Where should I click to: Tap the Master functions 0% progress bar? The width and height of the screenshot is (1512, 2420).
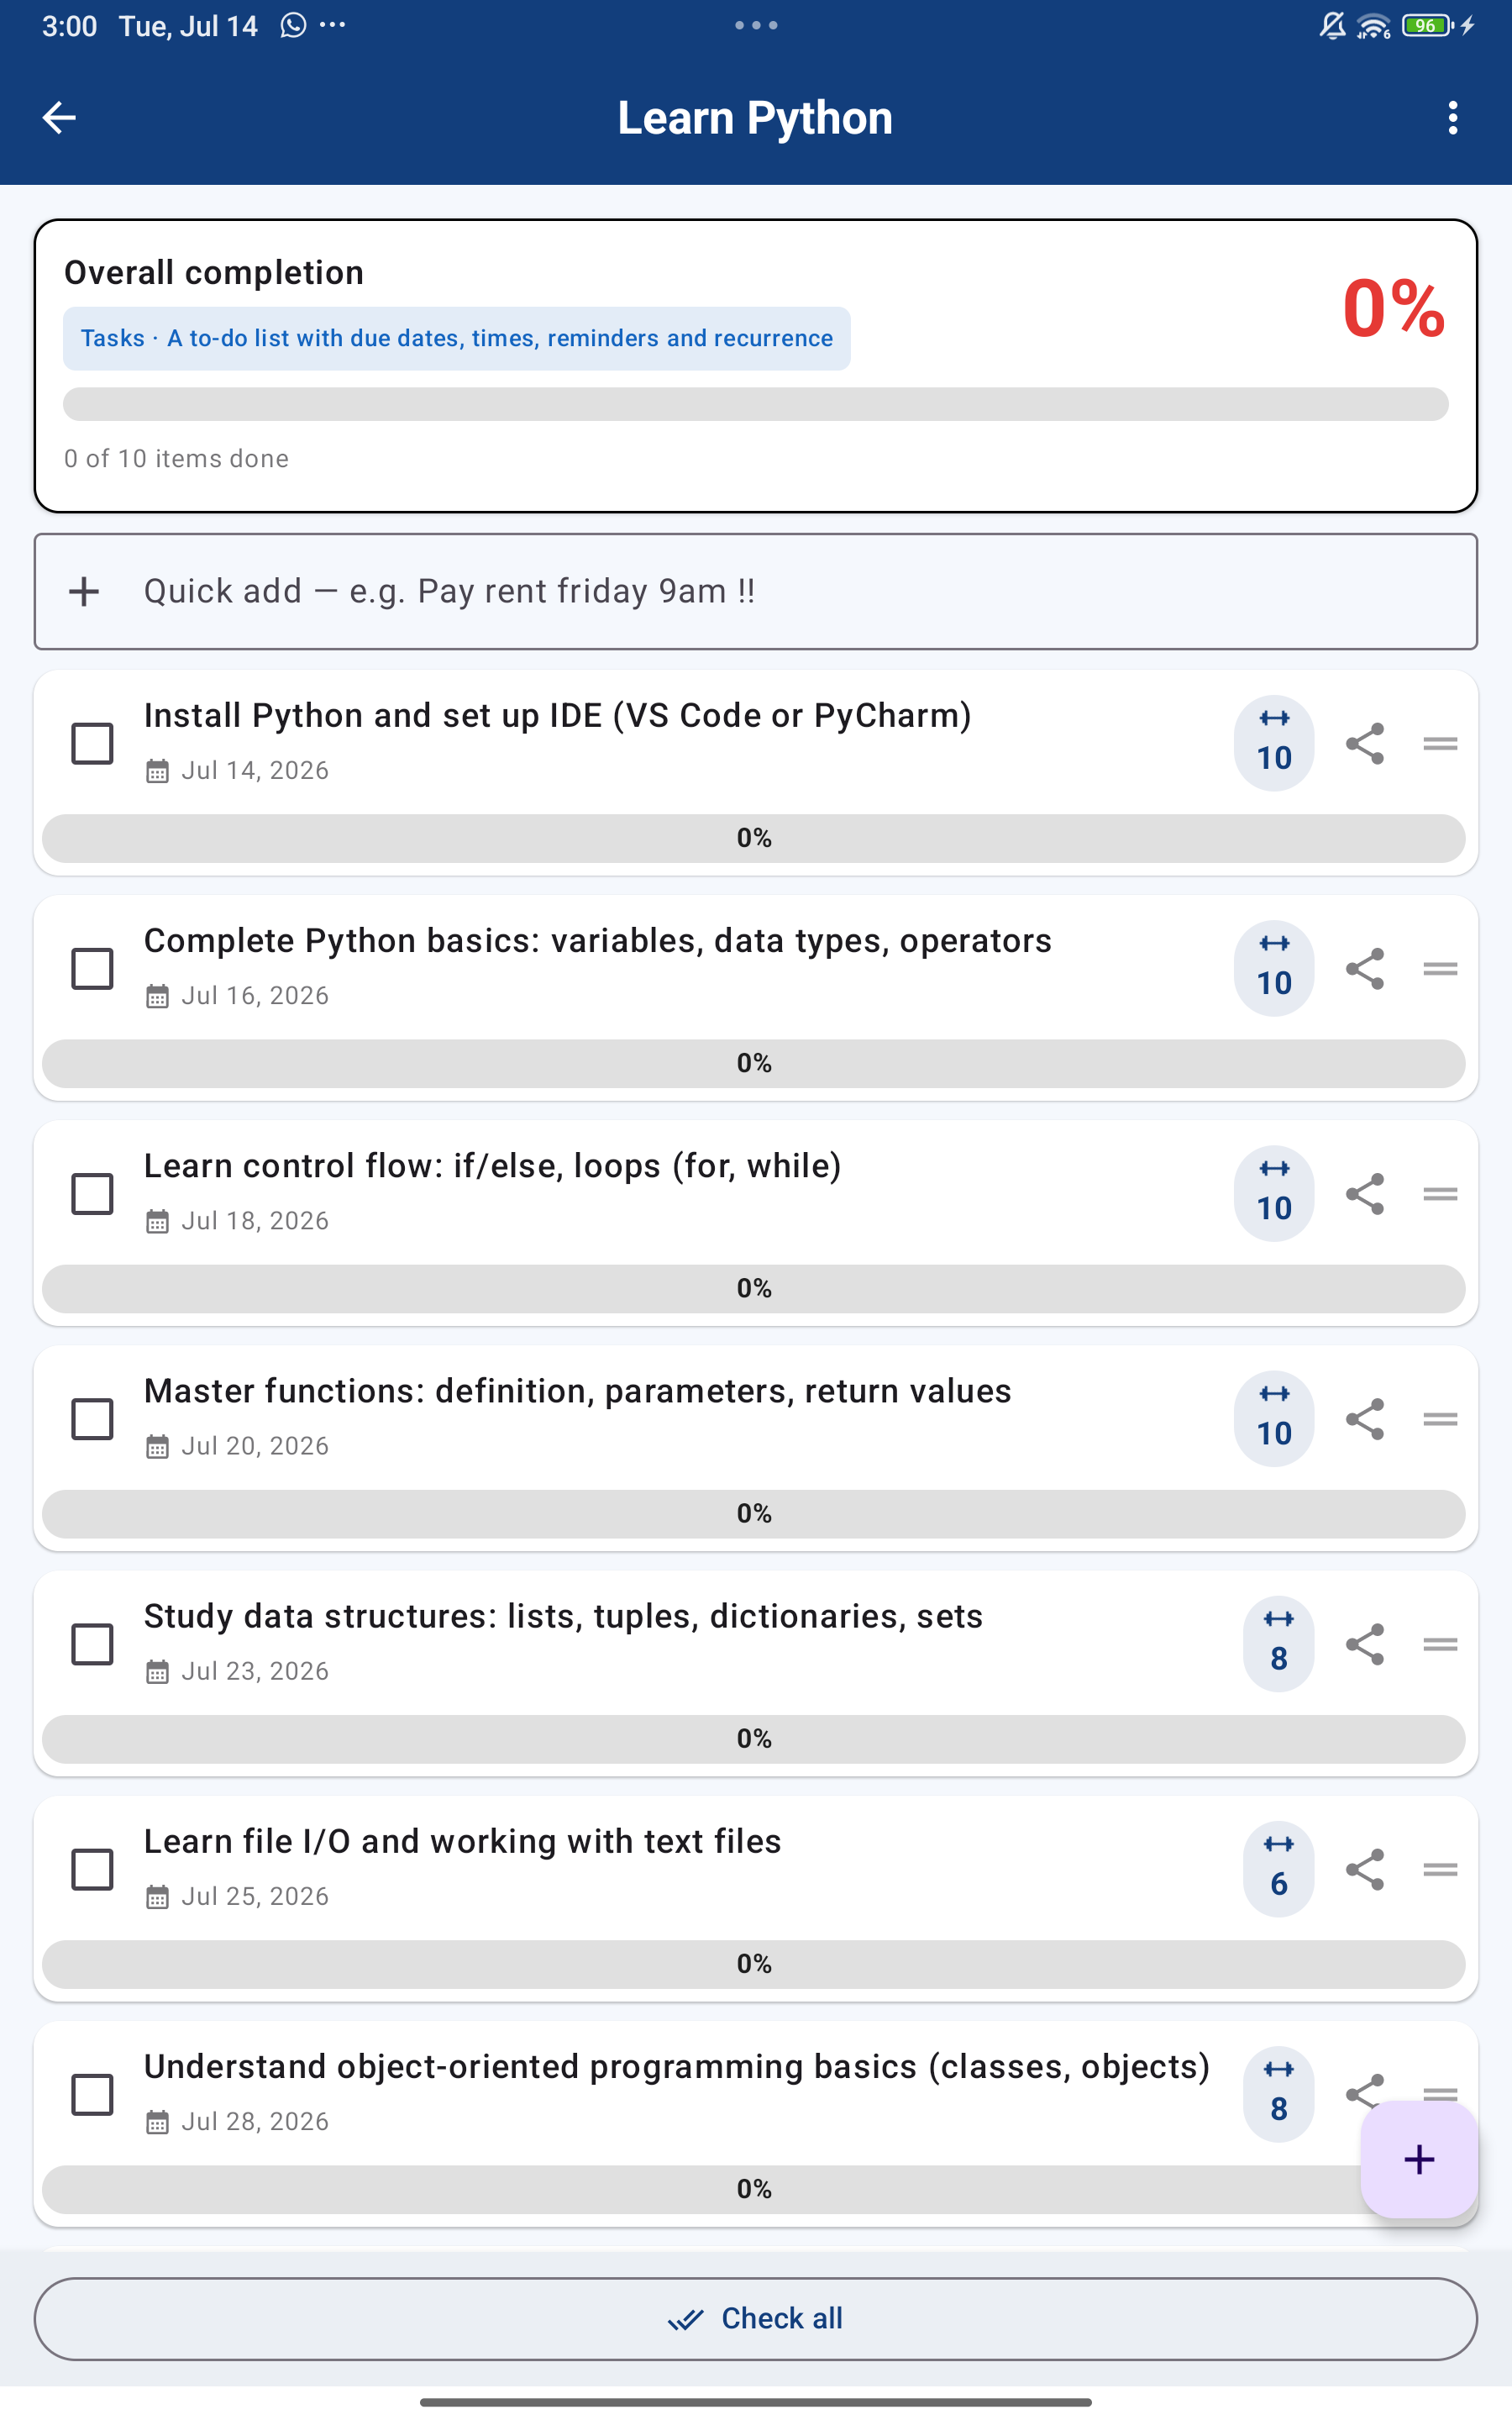753,1513
